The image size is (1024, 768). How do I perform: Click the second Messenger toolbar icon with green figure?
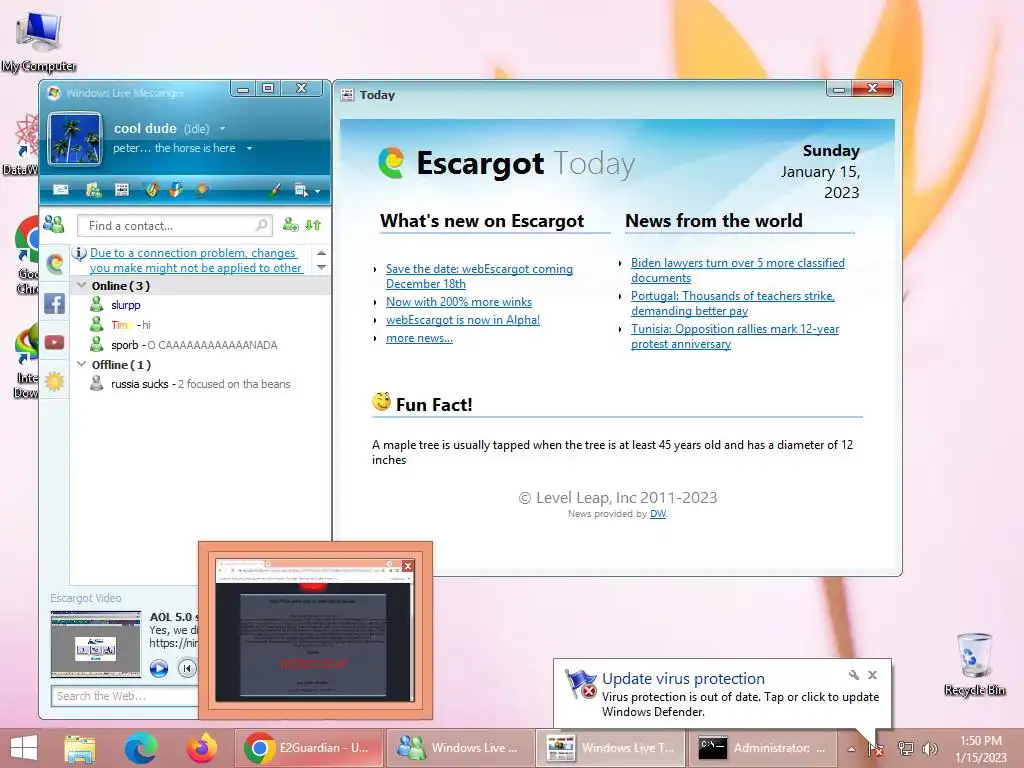pos(93,189)
